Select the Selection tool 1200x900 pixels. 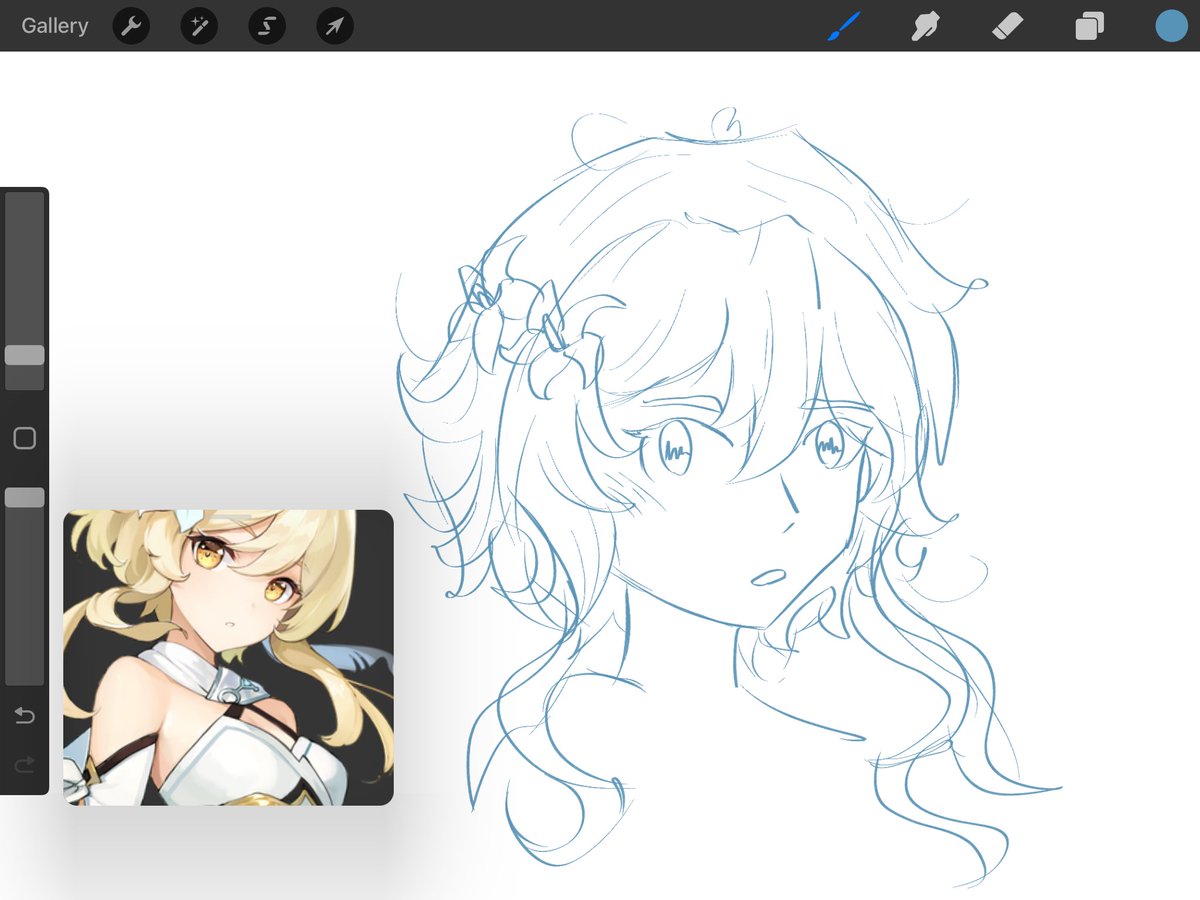[265, 26]
